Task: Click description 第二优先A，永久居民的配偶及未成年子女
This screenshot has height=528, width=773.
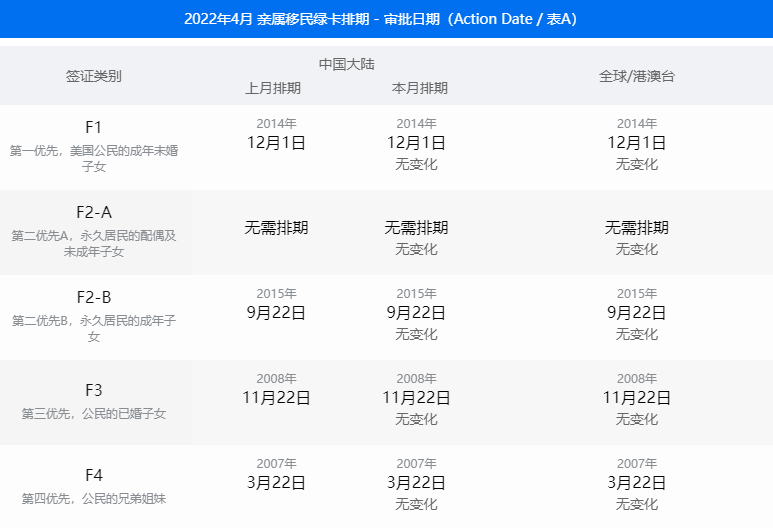Action: pos(94,244)
